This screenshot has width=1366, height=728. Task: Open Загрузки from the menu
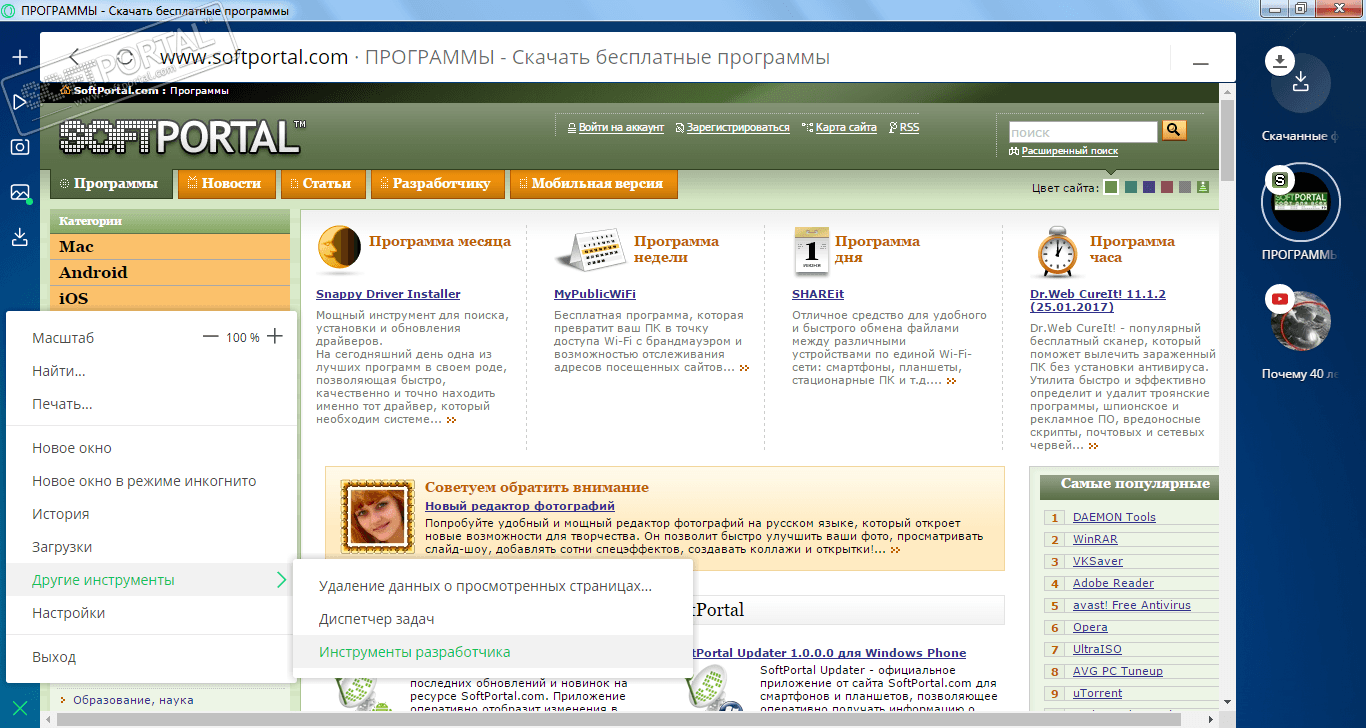tap(152, 547)
